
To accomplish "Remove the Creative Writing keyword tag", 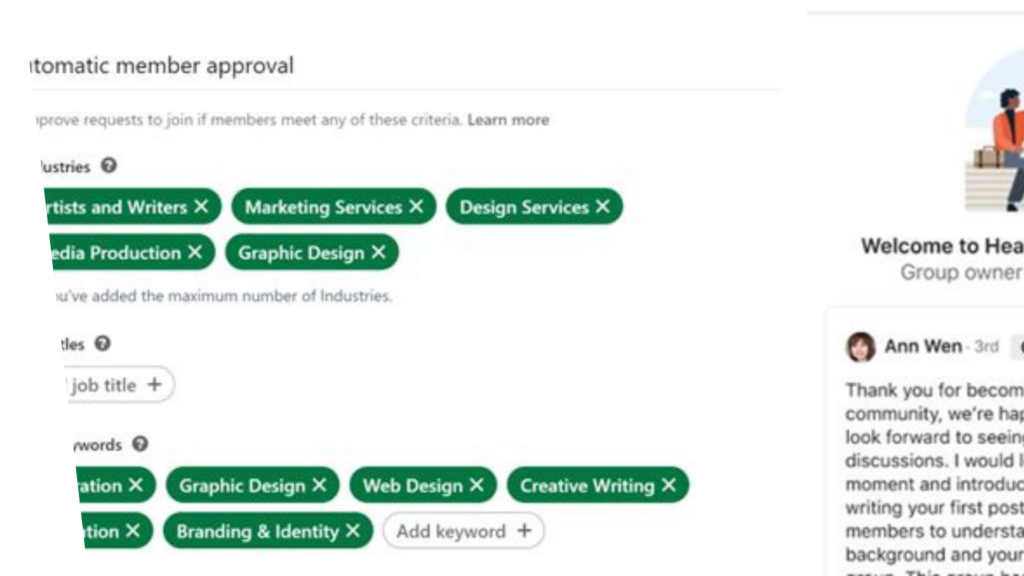I will coord(669,485).
